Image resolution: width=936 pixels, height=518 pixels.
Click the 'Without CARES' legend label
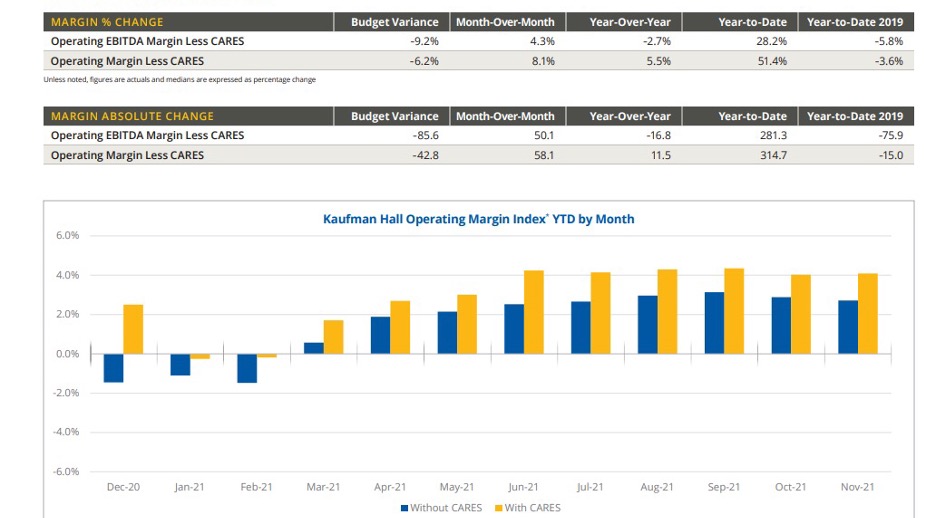tap(446, 508)
